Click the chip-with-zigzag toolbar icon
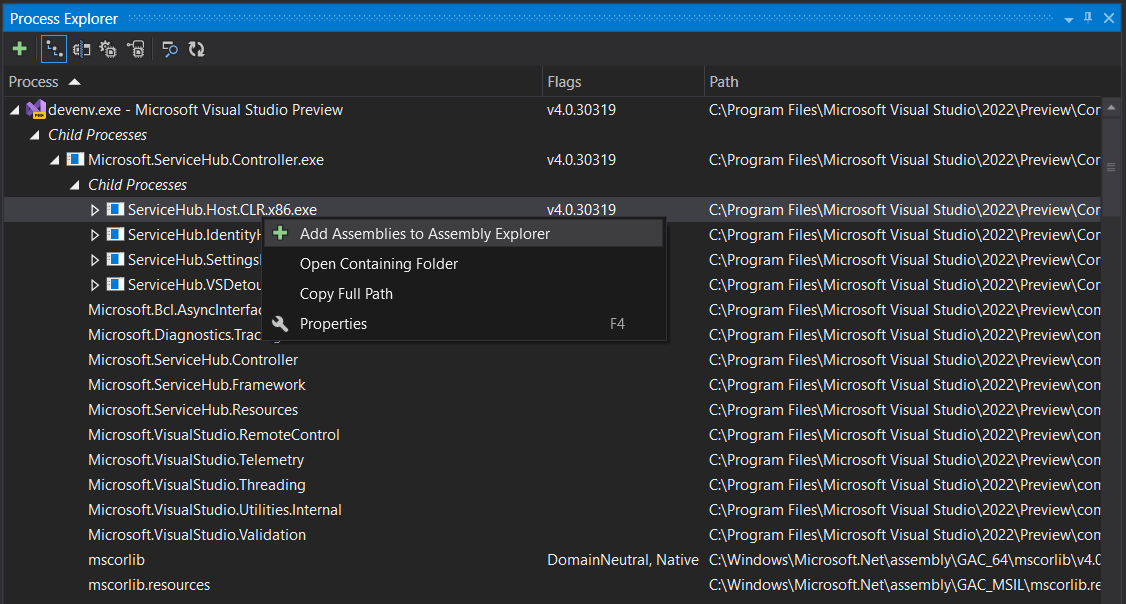Screen dimensions: 1126x604 81,49
